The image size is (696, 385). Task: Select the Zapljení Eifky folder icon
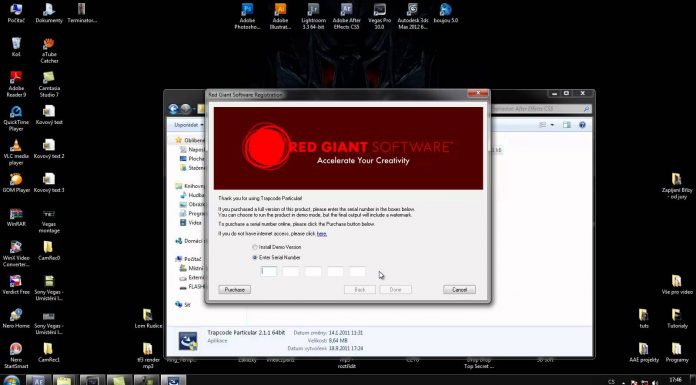coord(676,186)
